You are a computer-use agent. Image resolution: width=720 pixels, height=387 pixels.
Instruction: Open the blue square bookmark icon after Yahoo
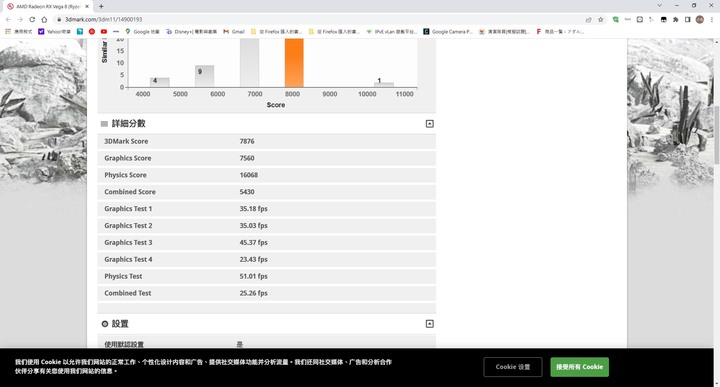tap(80, 32)
